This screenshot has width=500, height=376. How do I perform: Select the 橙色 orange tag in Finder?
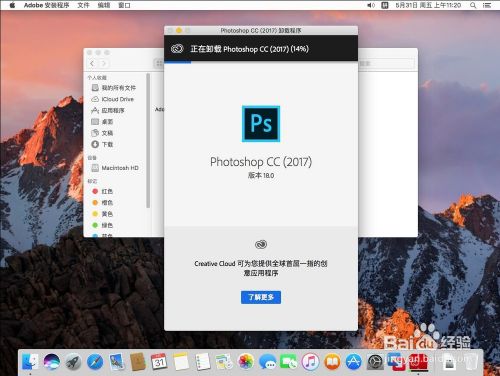[103, 203]
